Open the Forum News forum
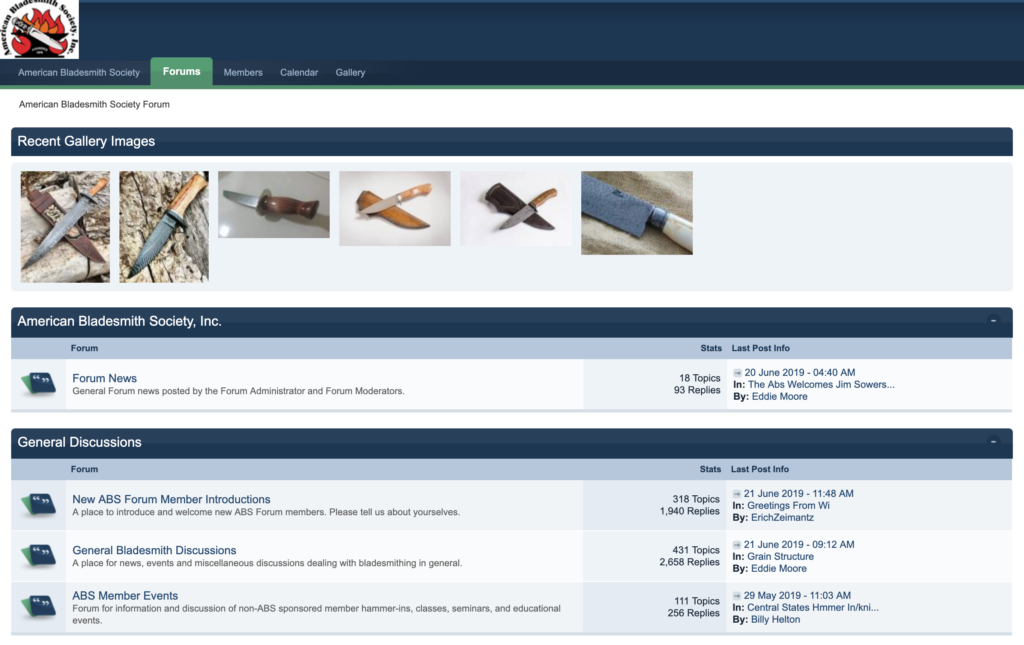The height and width of the screenshot is (645, 1024). 104,378
